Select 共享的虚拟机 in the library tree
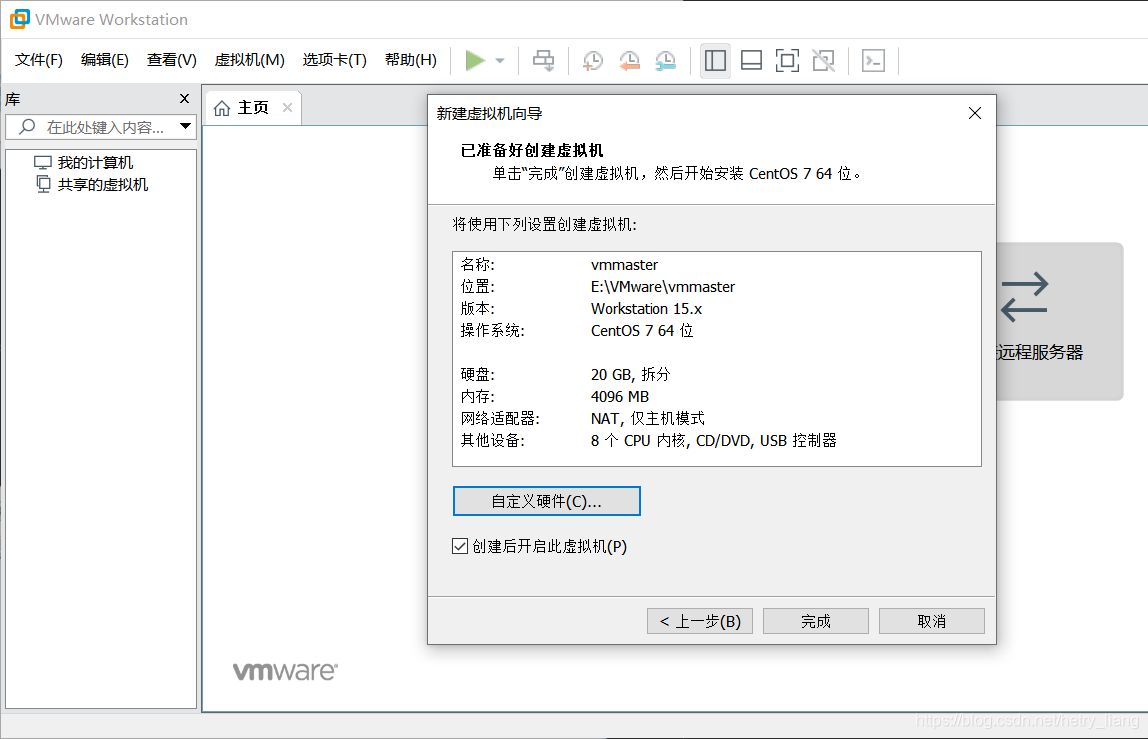The height and width of the screenshot is (739, 1148). coord(102,185)
